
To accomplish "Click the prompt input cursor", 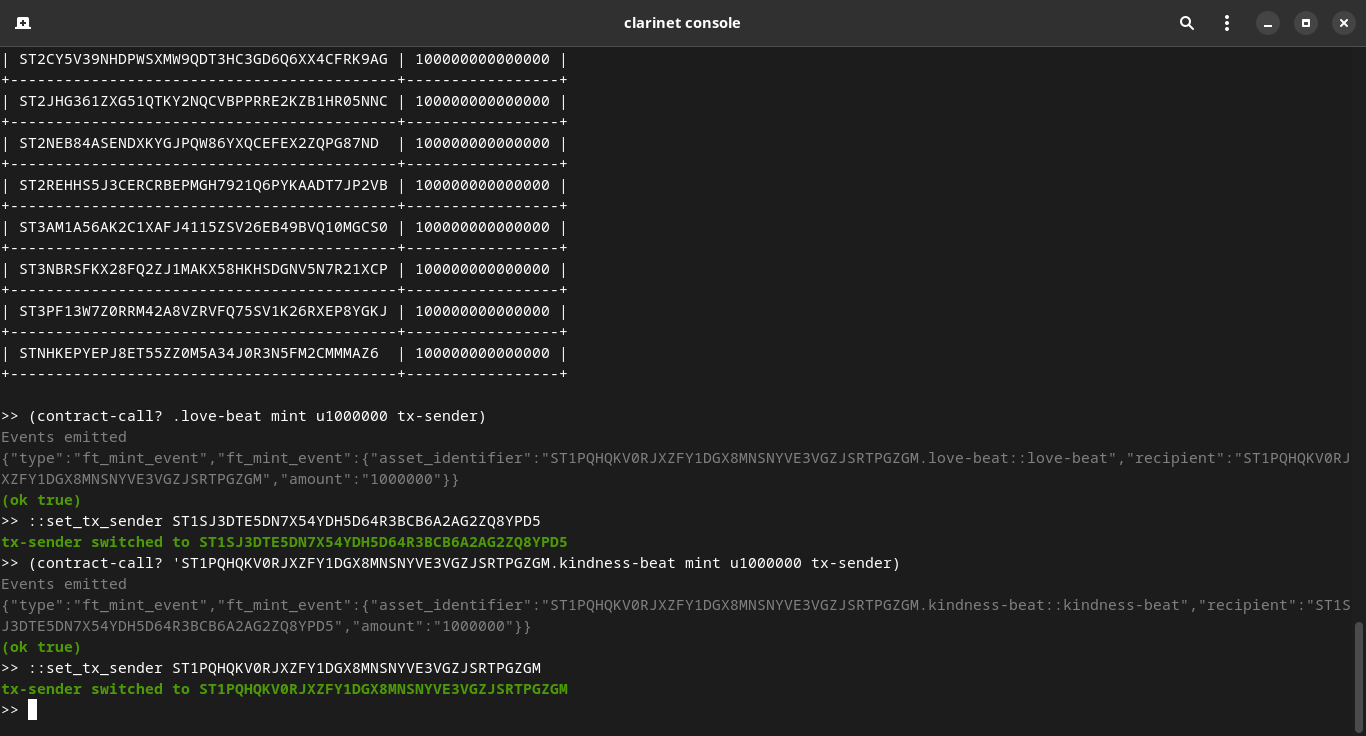I will pos(33,710).
